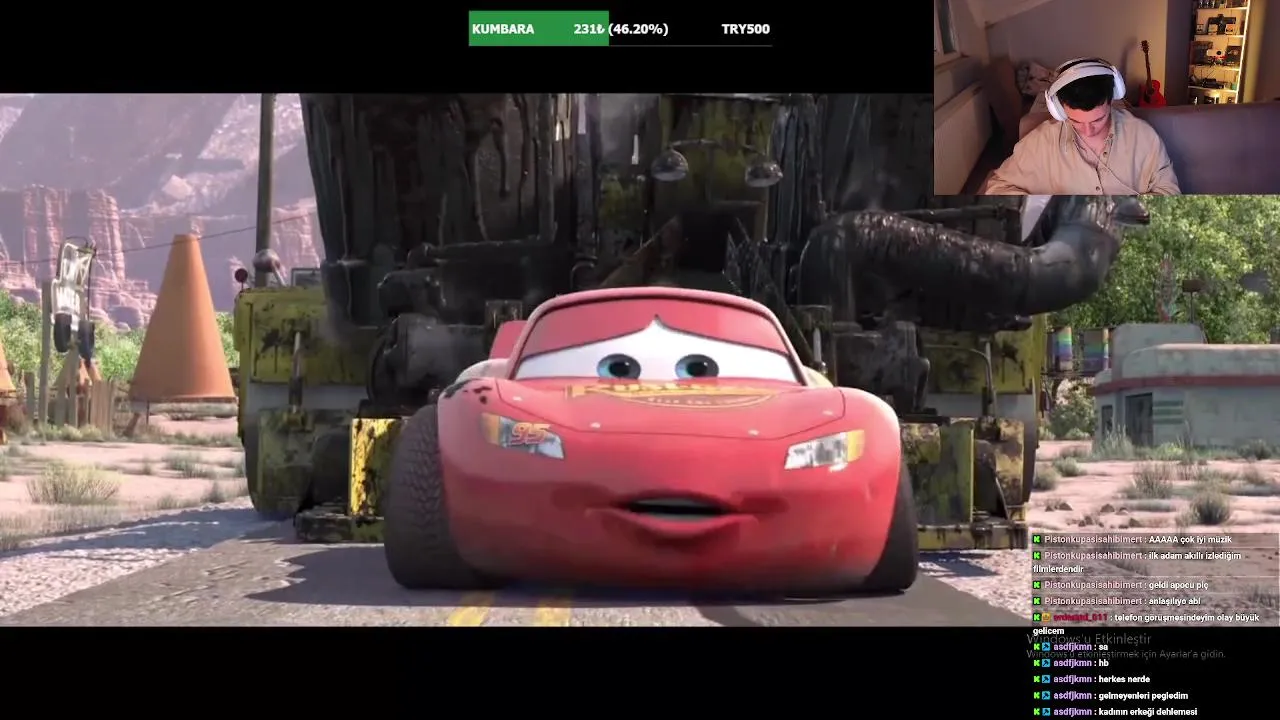The height and width of the screenshot is (720, 1280).
Task: Click the asdfjkmn message "herkes nerde"
Action: (x=1122, y=679)
